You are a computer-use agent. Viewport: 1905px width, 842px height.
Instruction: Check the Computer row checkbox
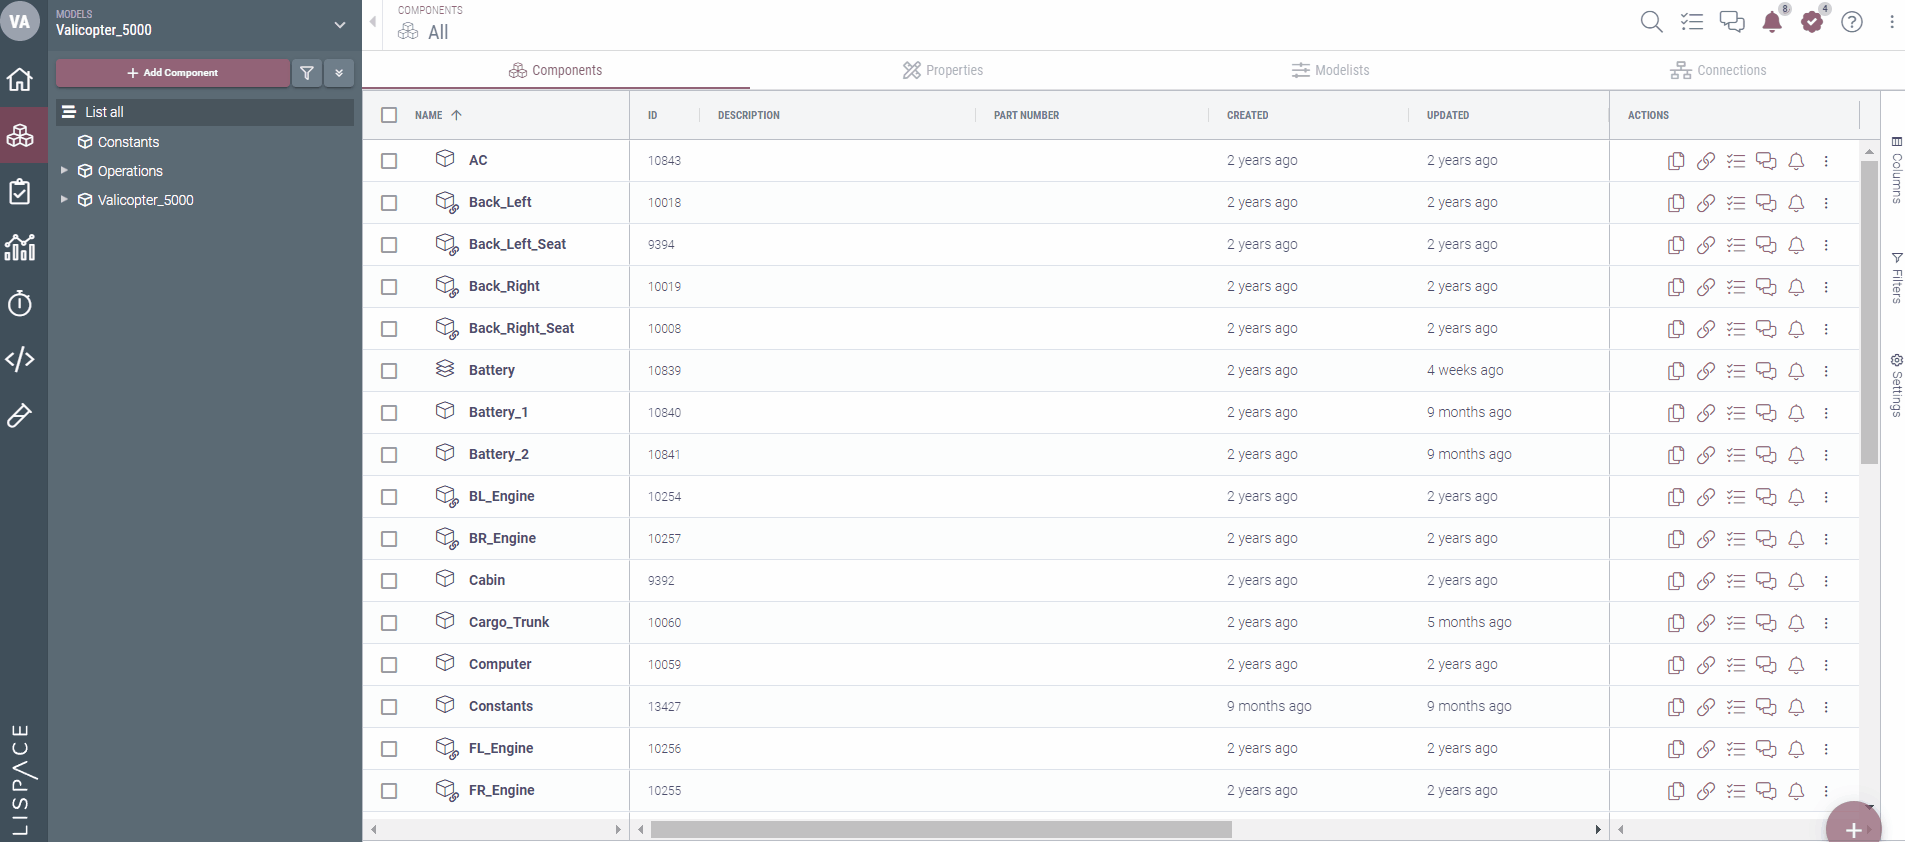(x=389, y=665)
